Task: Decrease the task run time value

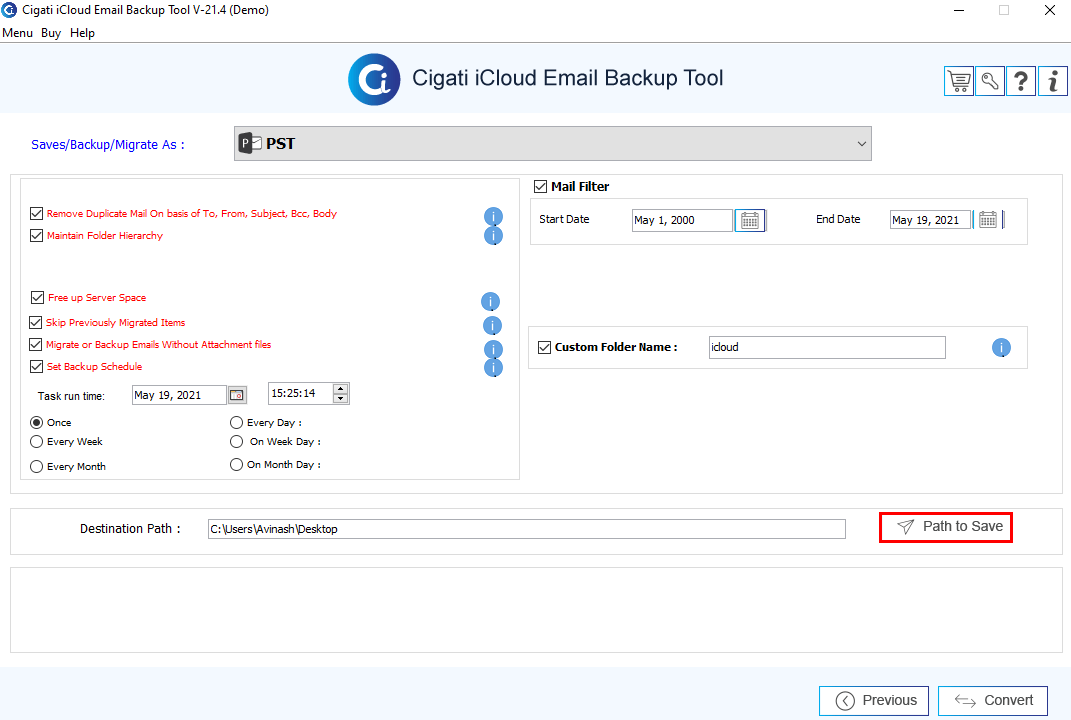Action: click(340, 398)
